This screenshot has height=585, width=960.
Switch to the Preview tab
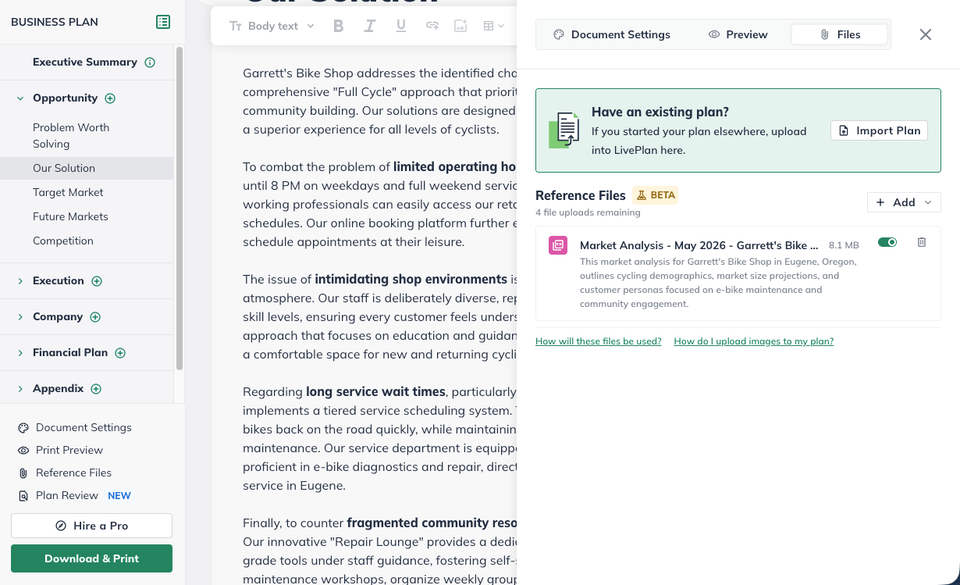738,35
